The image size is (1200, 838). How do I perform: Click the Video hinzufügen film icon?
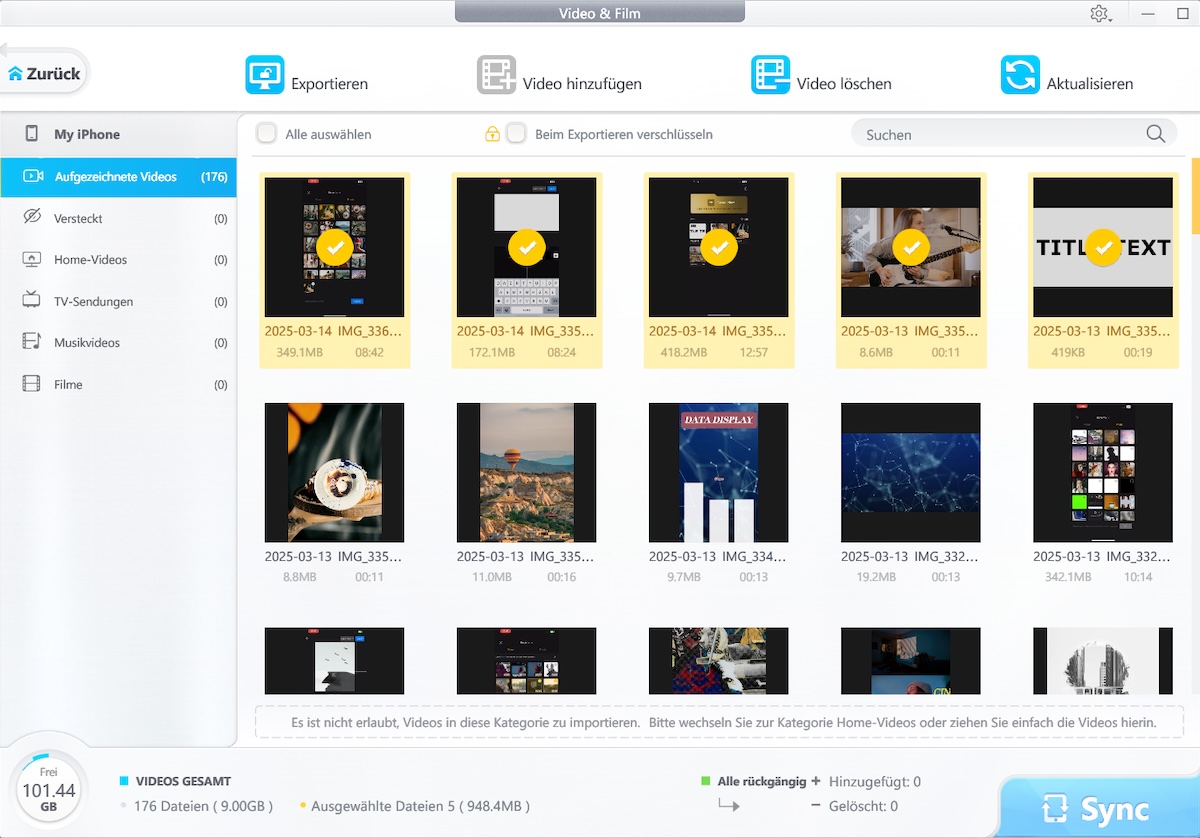[x=497, y=75]
